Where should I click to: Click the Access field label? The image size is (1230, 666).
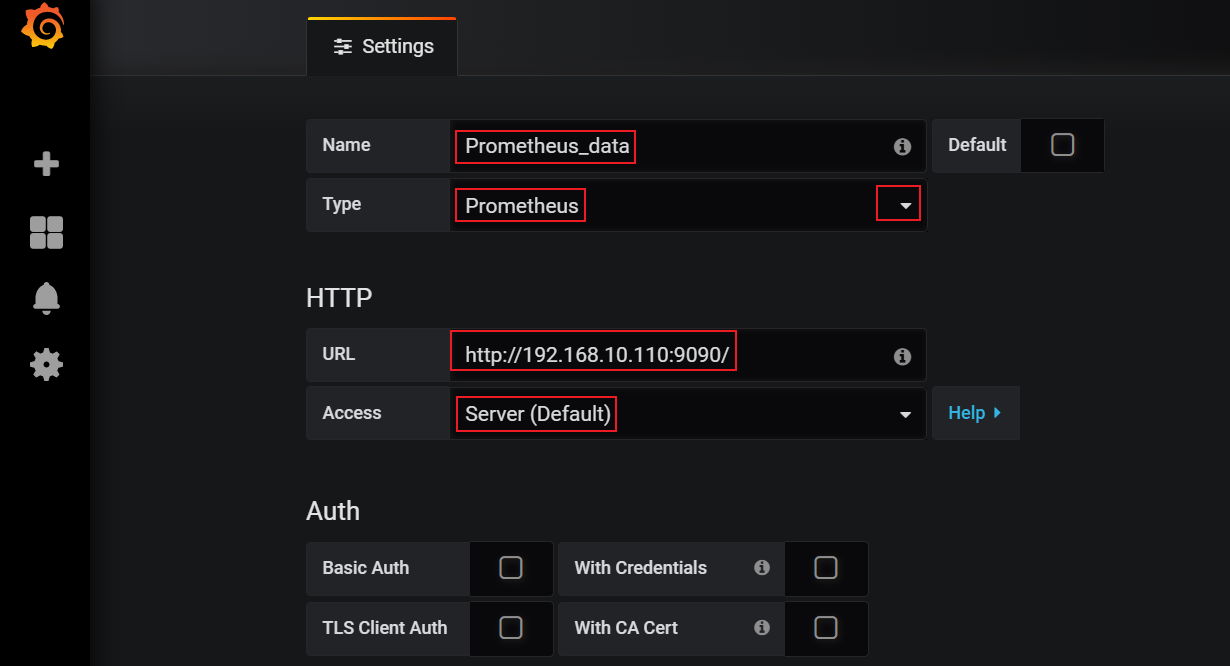pyautogui.click(x=352, y=413)
